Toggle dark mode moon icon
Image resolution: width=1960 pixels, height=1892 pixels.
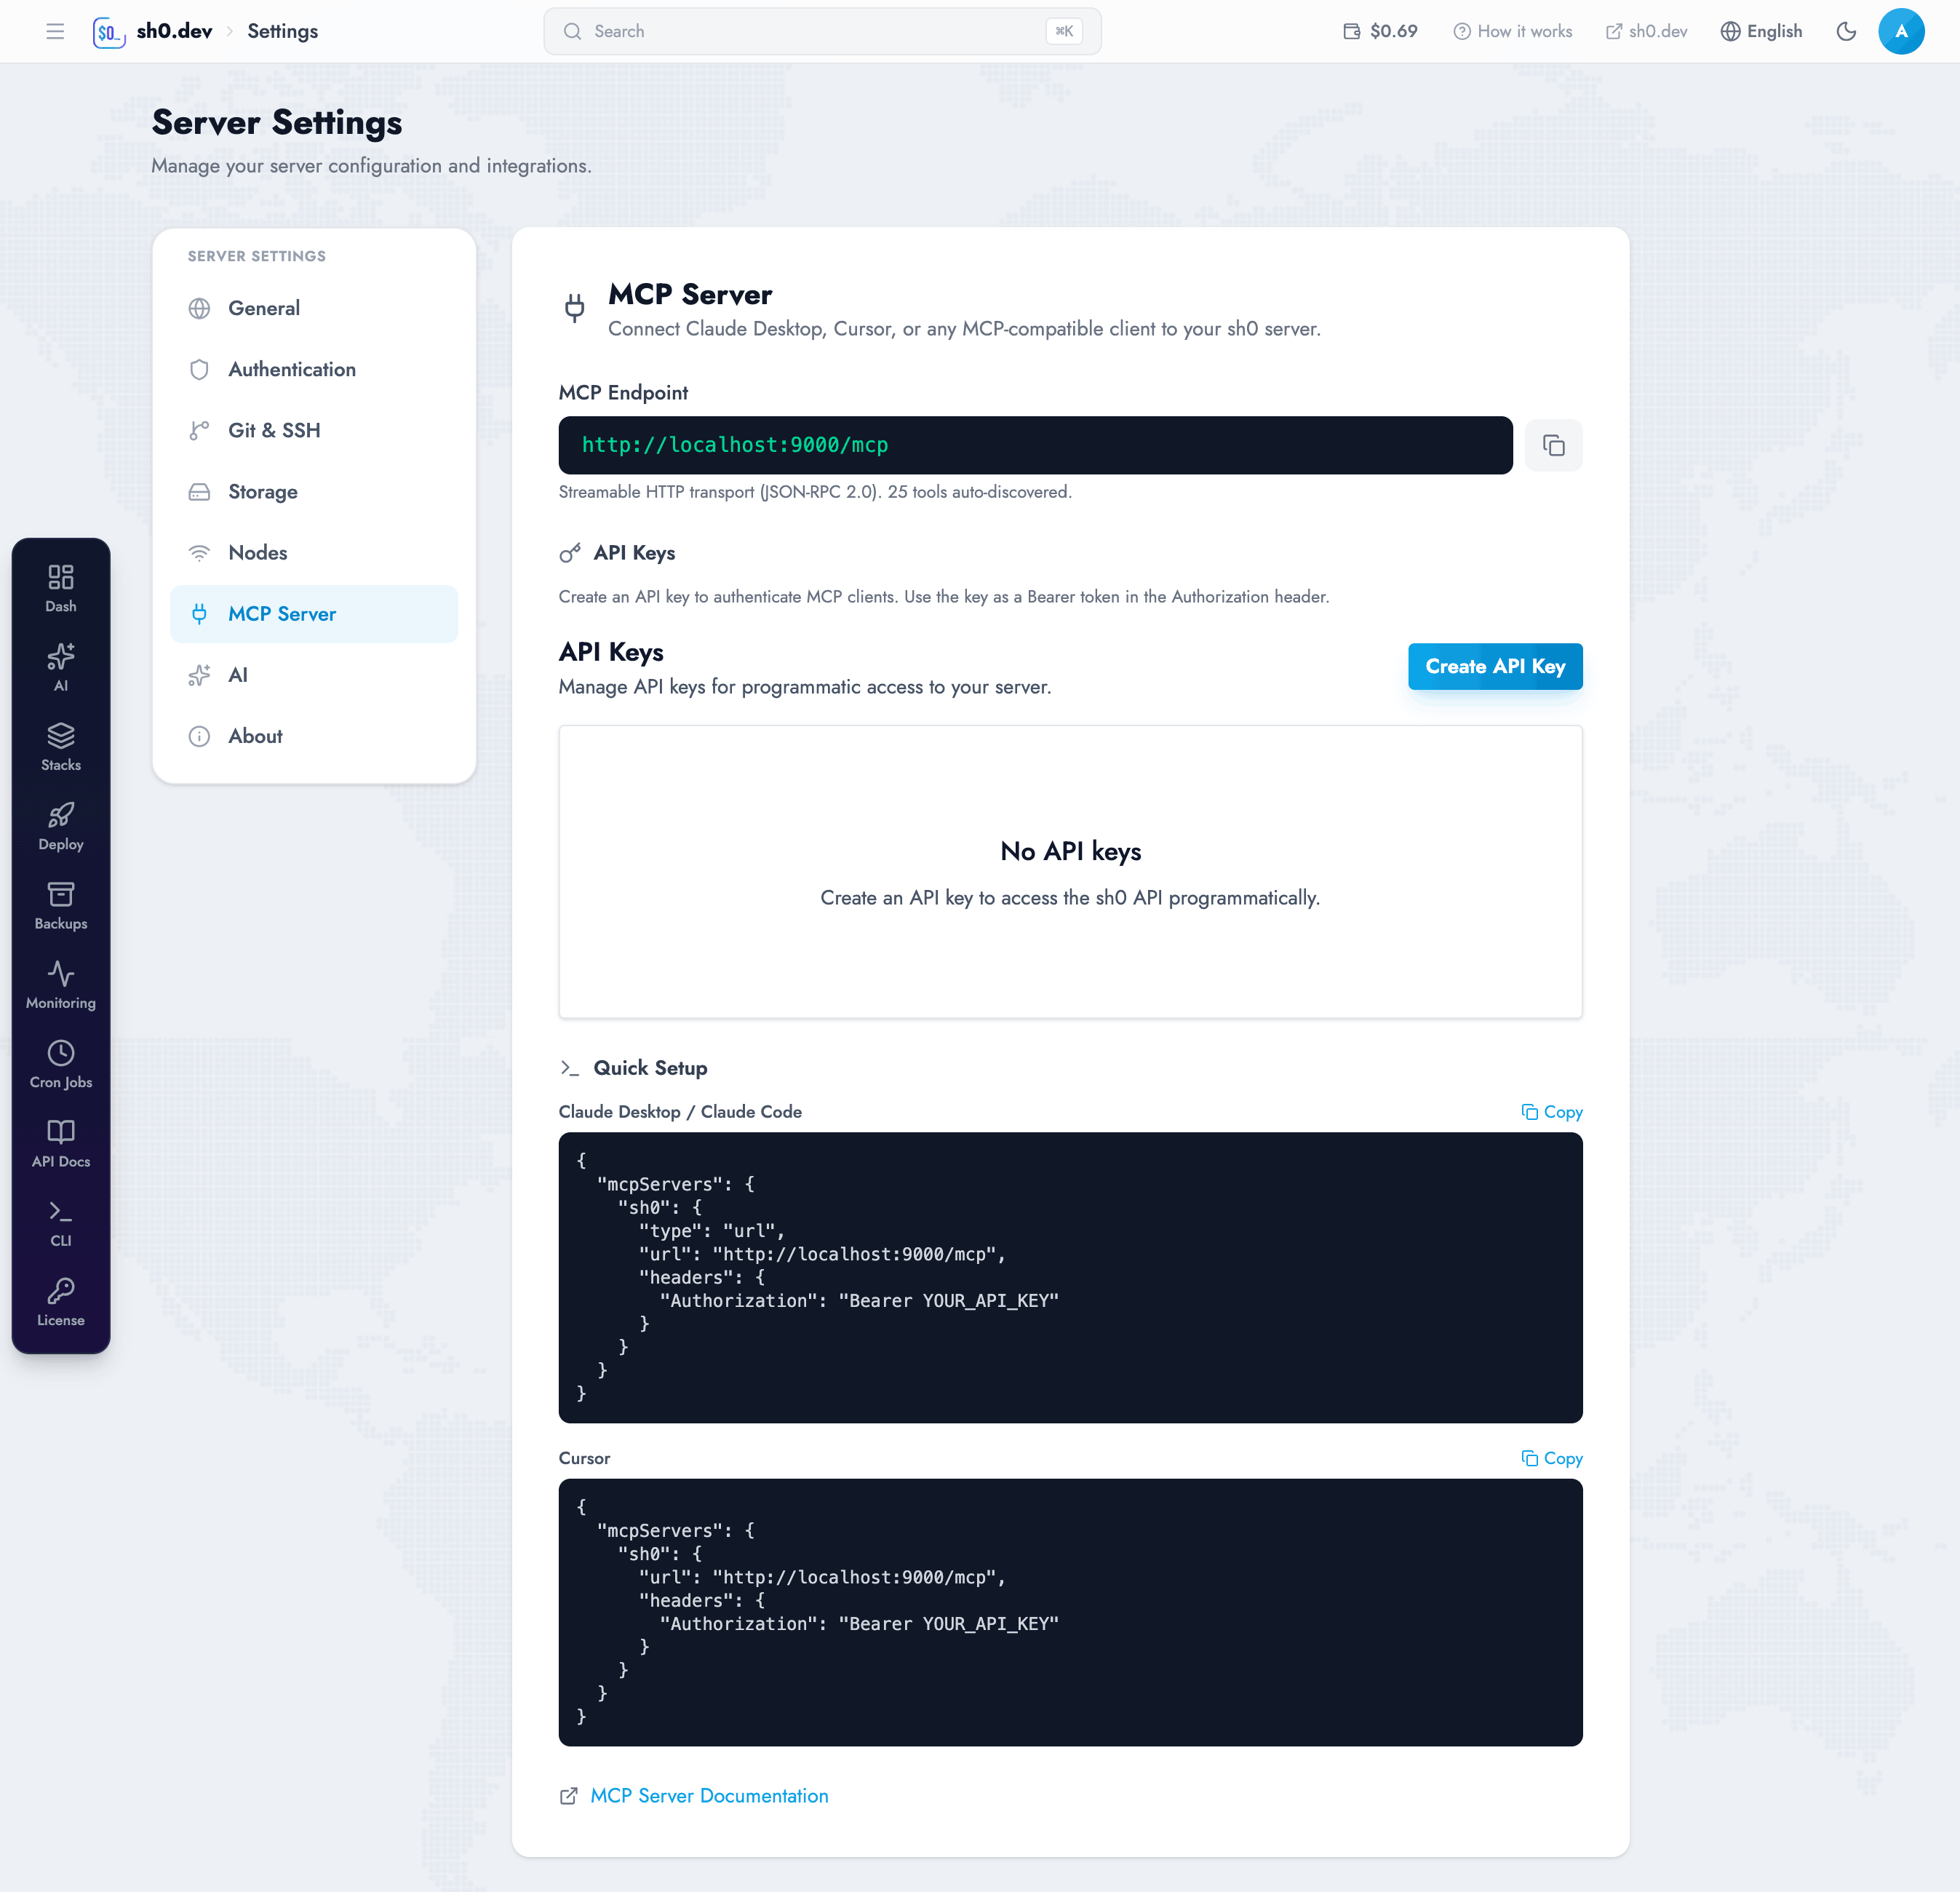pos(1846,31)
